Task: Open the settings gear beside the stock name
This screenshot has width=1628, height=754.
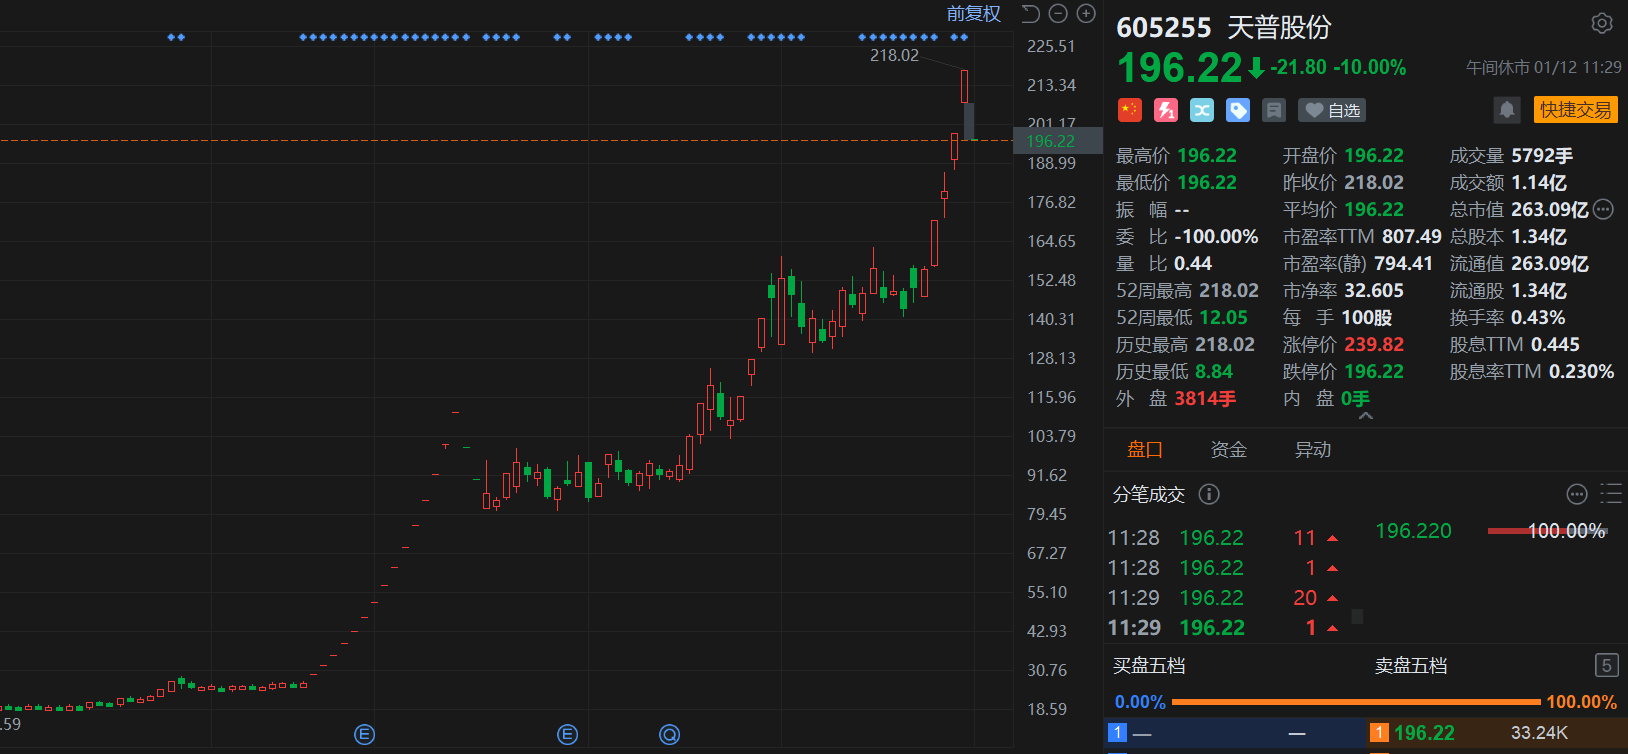Action: [1601, 23]
